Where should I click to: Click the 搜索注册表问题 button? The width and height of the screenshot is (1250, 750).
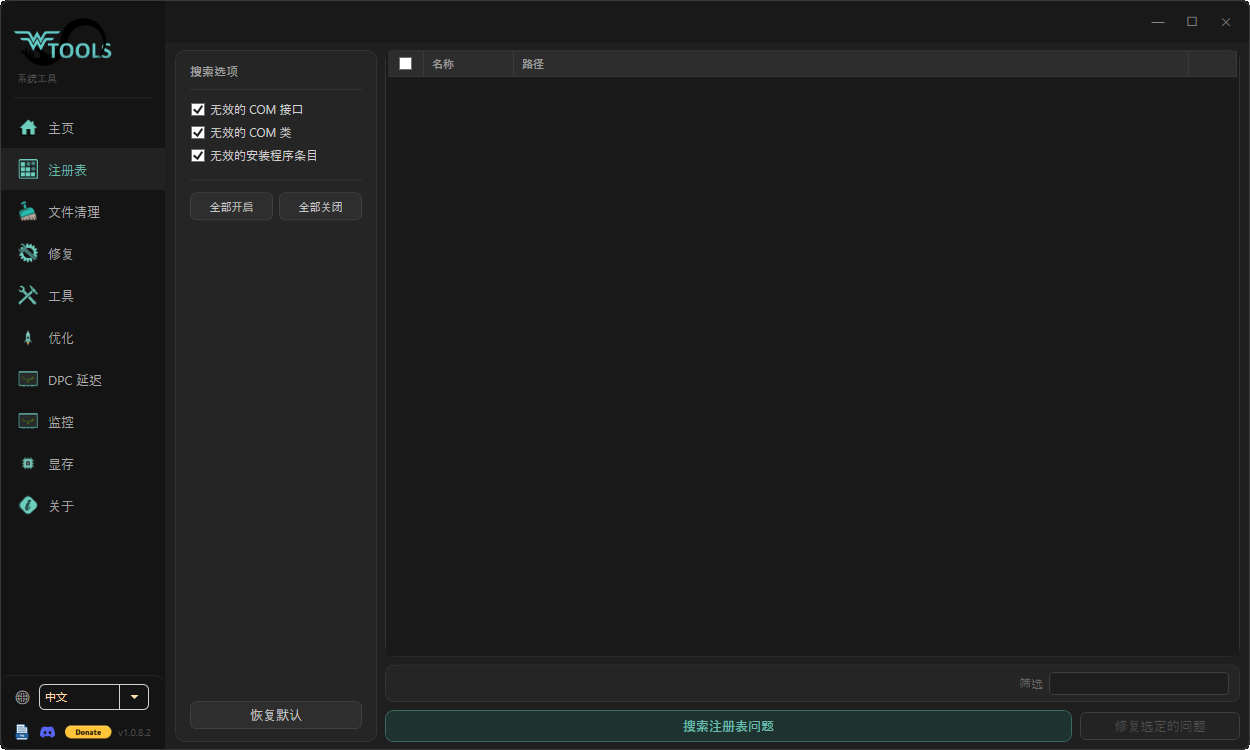(x=728, y=726)
